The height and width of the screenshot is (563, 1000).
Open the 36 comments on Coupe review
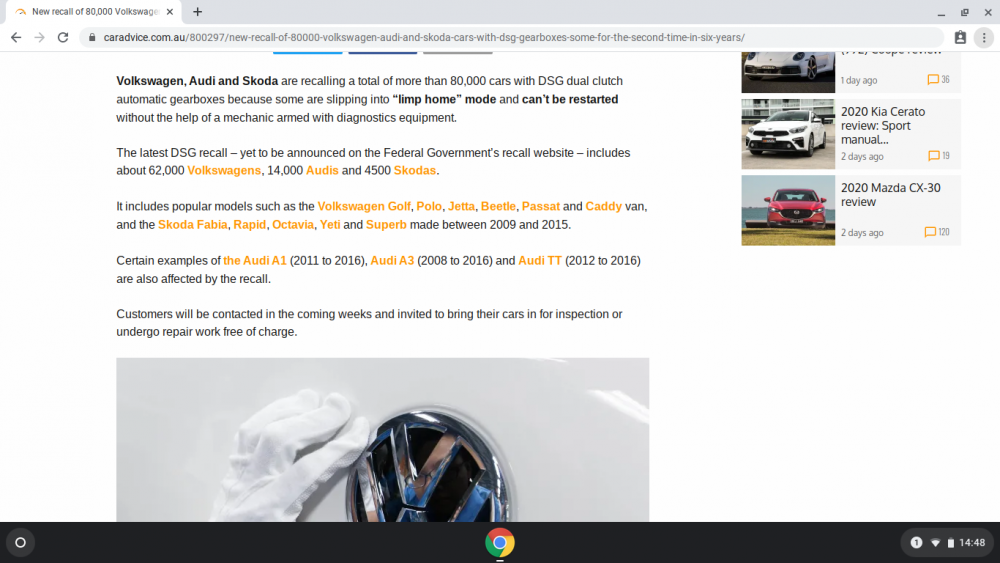938,80
